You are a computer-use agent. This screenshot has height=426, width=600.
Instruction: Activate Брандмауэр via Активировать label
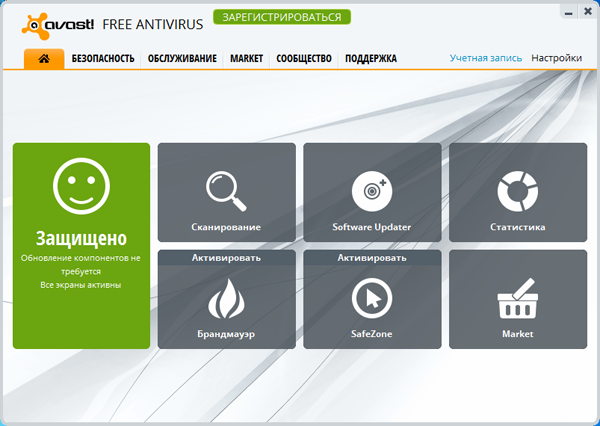(226, 258)
